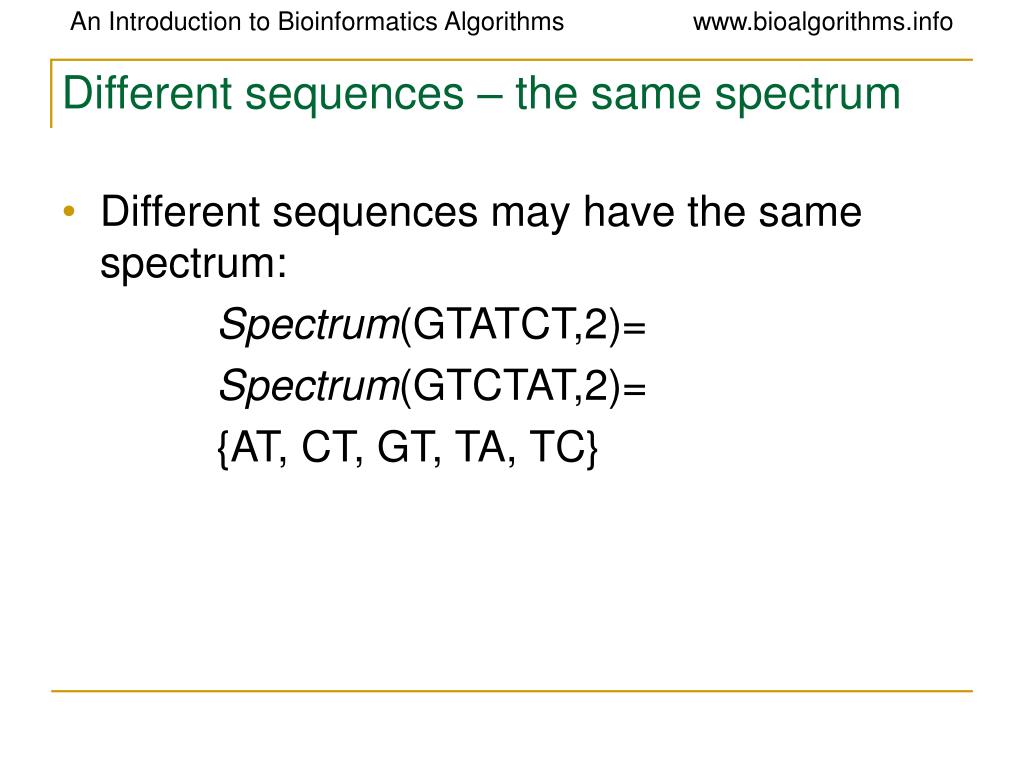Viewport: 1024px width, 768px height.
Task: Click the word 'spectrum:' in the bullet
Action: click(x=193, y=264)
